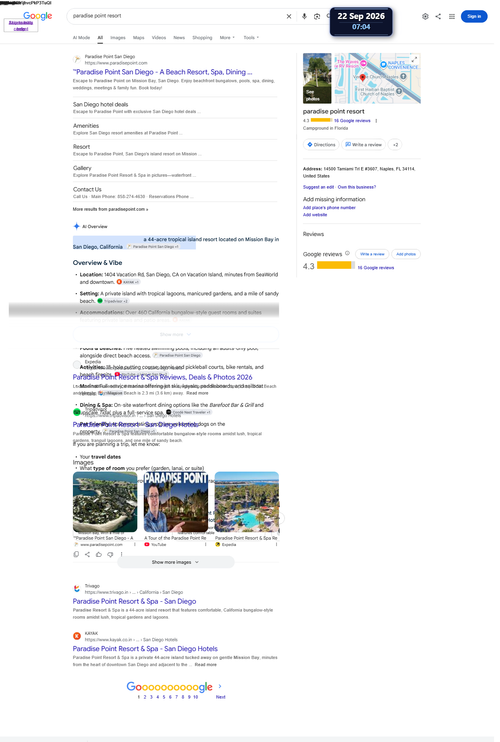Open more options beside 16 Google reviews

pos(377,121)
